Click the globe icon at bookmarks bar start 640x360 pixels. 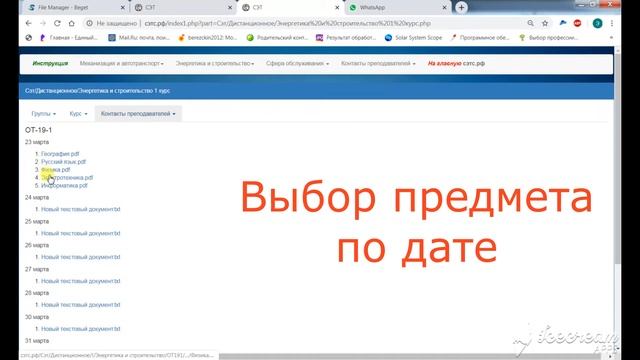click(x=29, y=38)
